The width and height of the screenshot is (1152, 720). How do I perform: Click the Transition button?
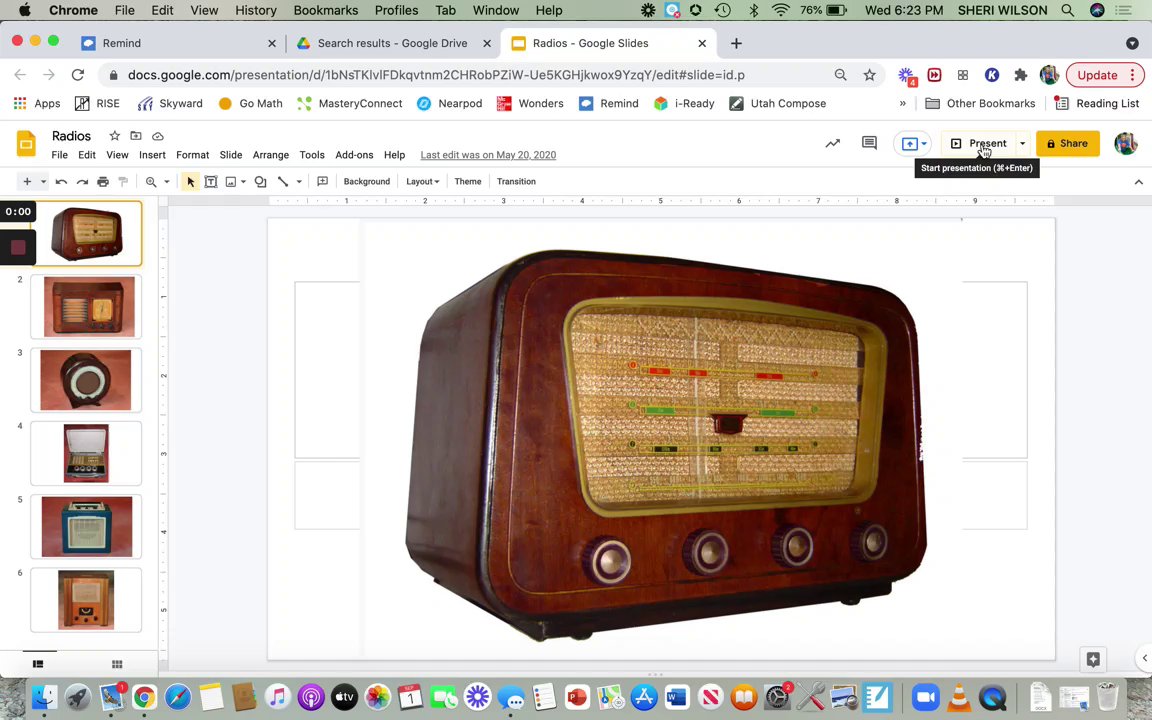[516, 181]
